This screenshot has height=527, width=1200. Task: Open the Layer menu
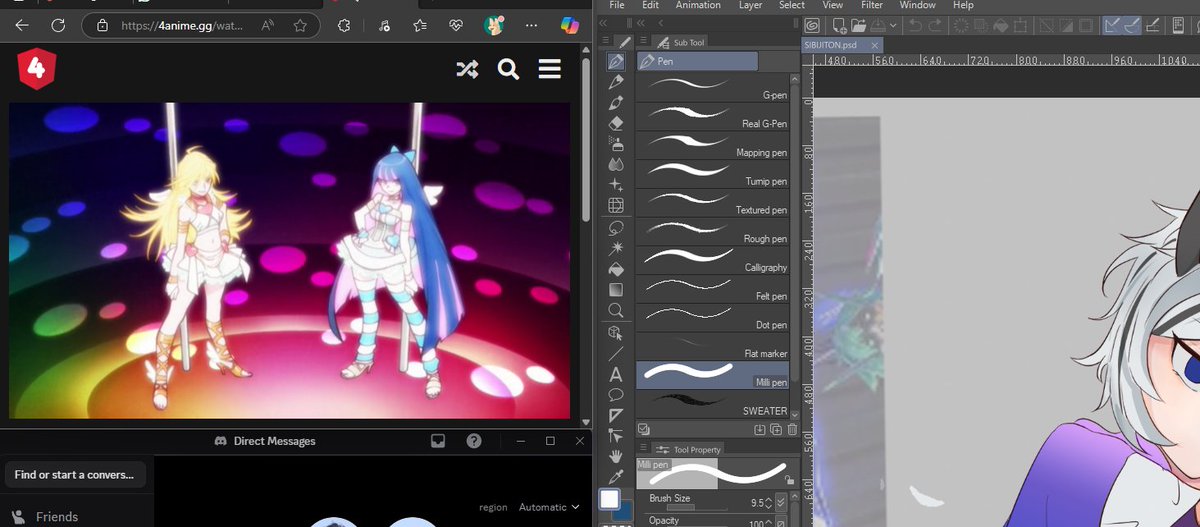click(750, 5)
